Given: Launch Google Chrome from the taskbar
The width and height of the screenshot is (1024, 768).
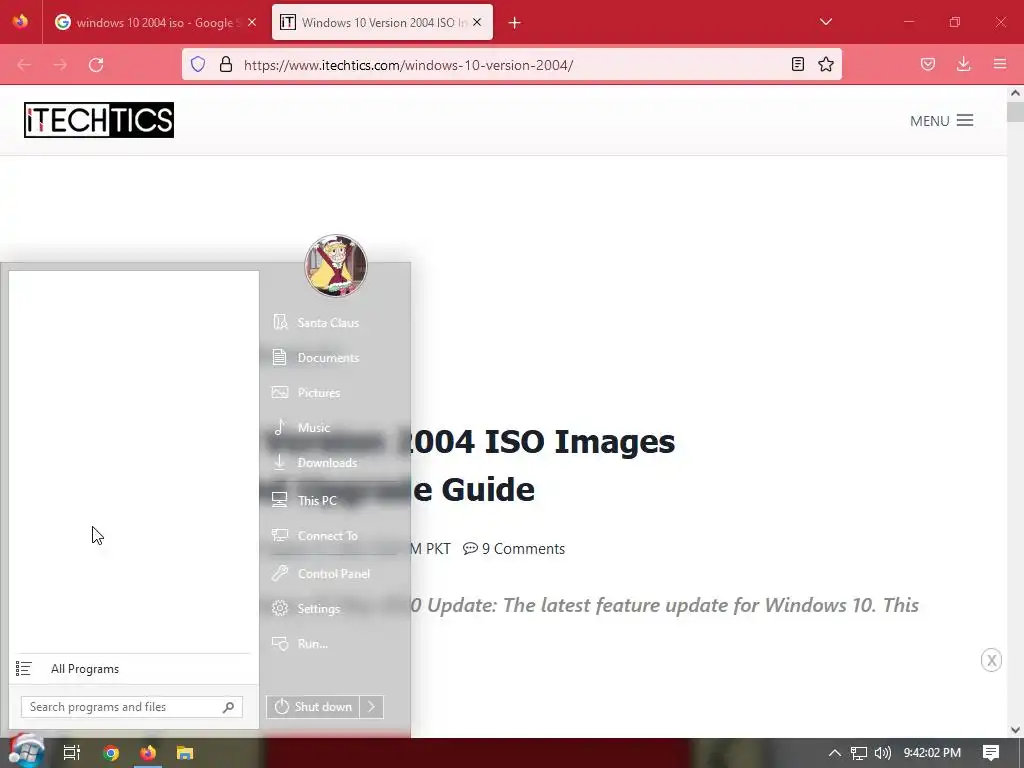Looking at the screenshot, I should [x=111, y=753].
